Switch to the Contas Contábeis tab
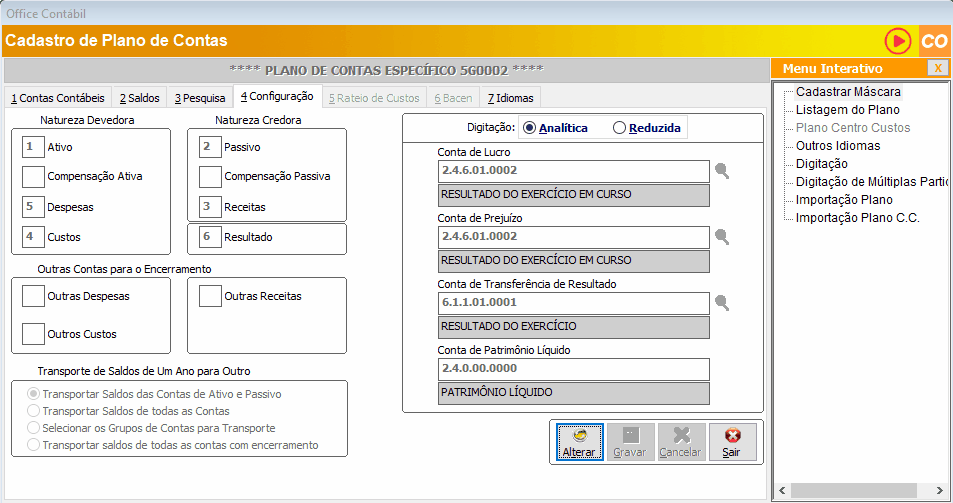Screen dimensions: 953x503 (x=57, y=98)
